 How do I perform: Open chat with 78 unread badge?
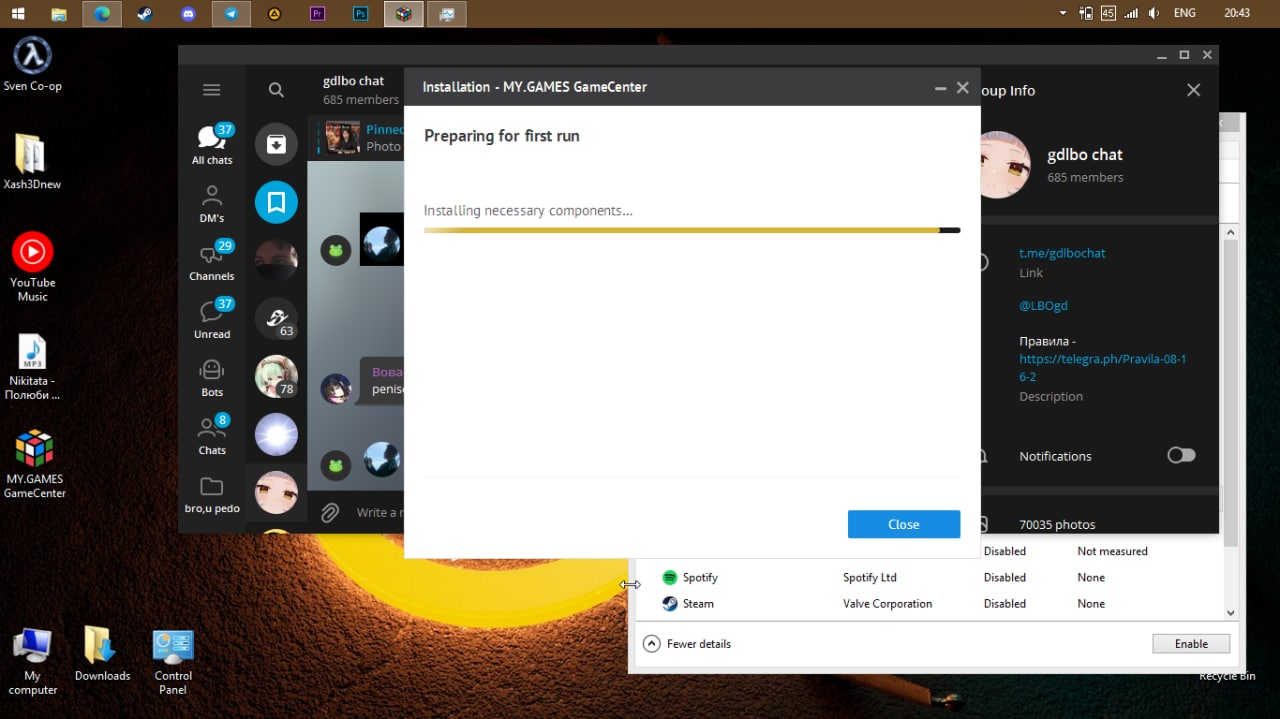pyautogui.click(x=276, y=376)
